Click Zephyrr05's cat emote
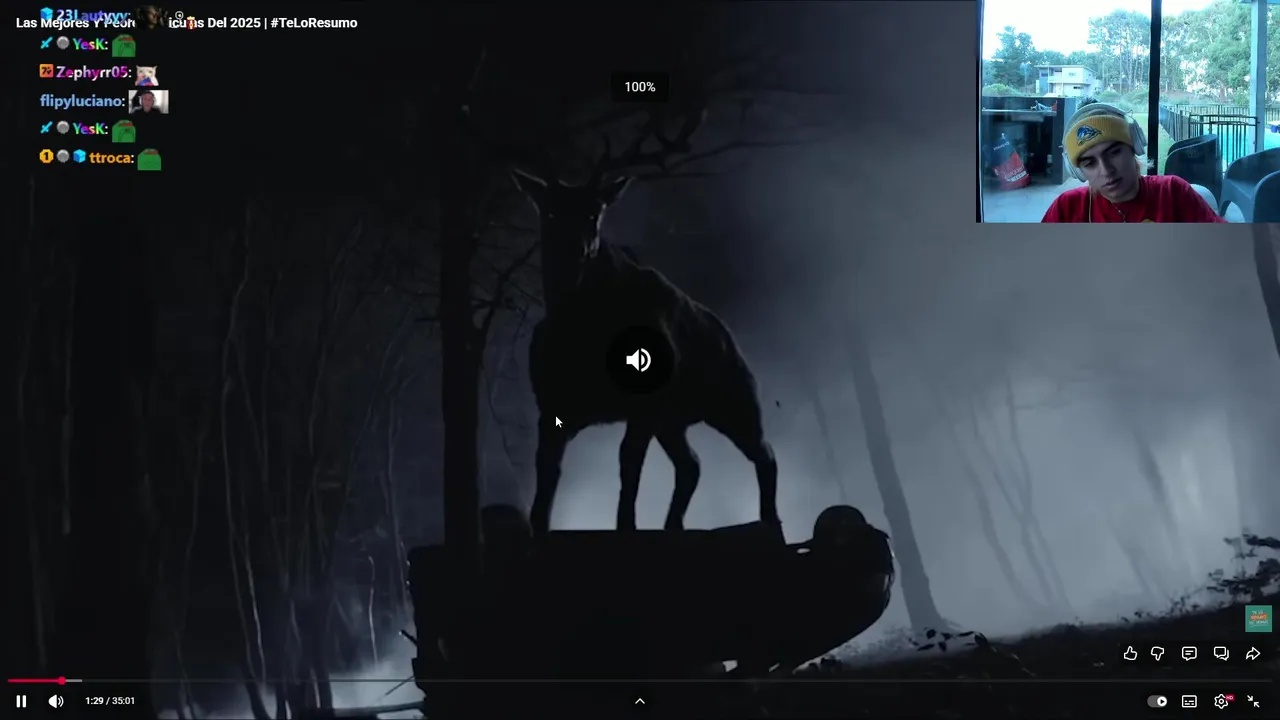 pyautogui.click(x=146, y=74)
